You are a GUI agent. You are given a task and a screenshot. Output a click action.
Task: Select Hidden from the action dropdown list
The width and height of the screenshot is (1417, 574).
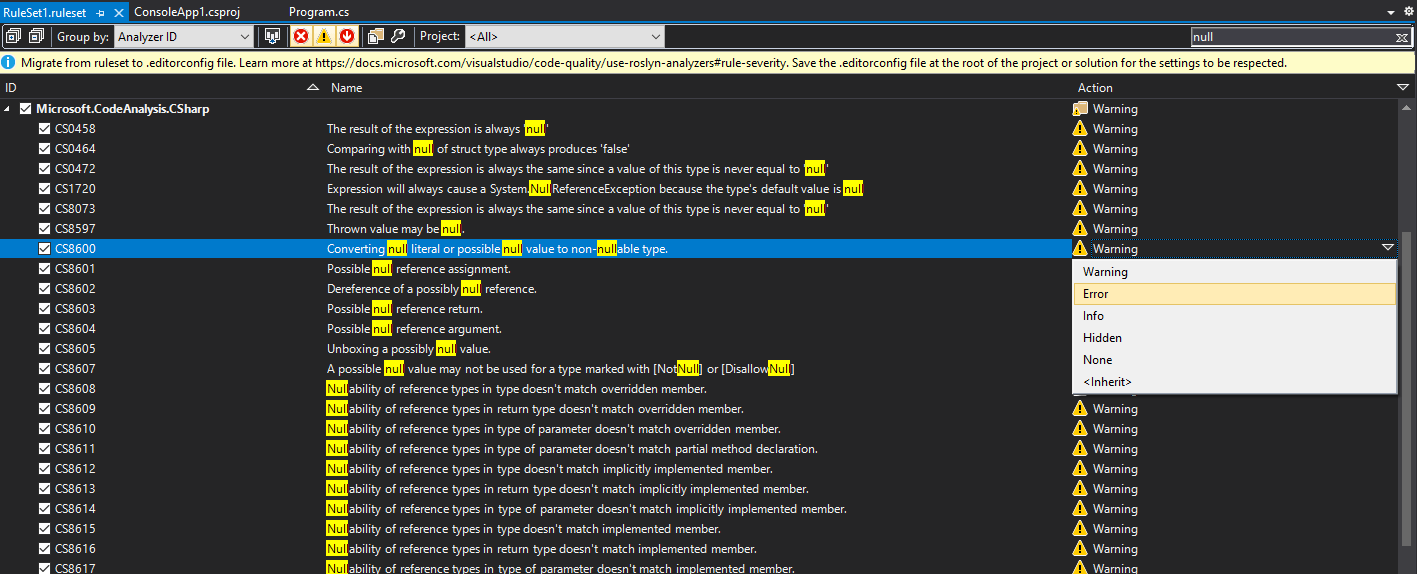(1234, 338)
